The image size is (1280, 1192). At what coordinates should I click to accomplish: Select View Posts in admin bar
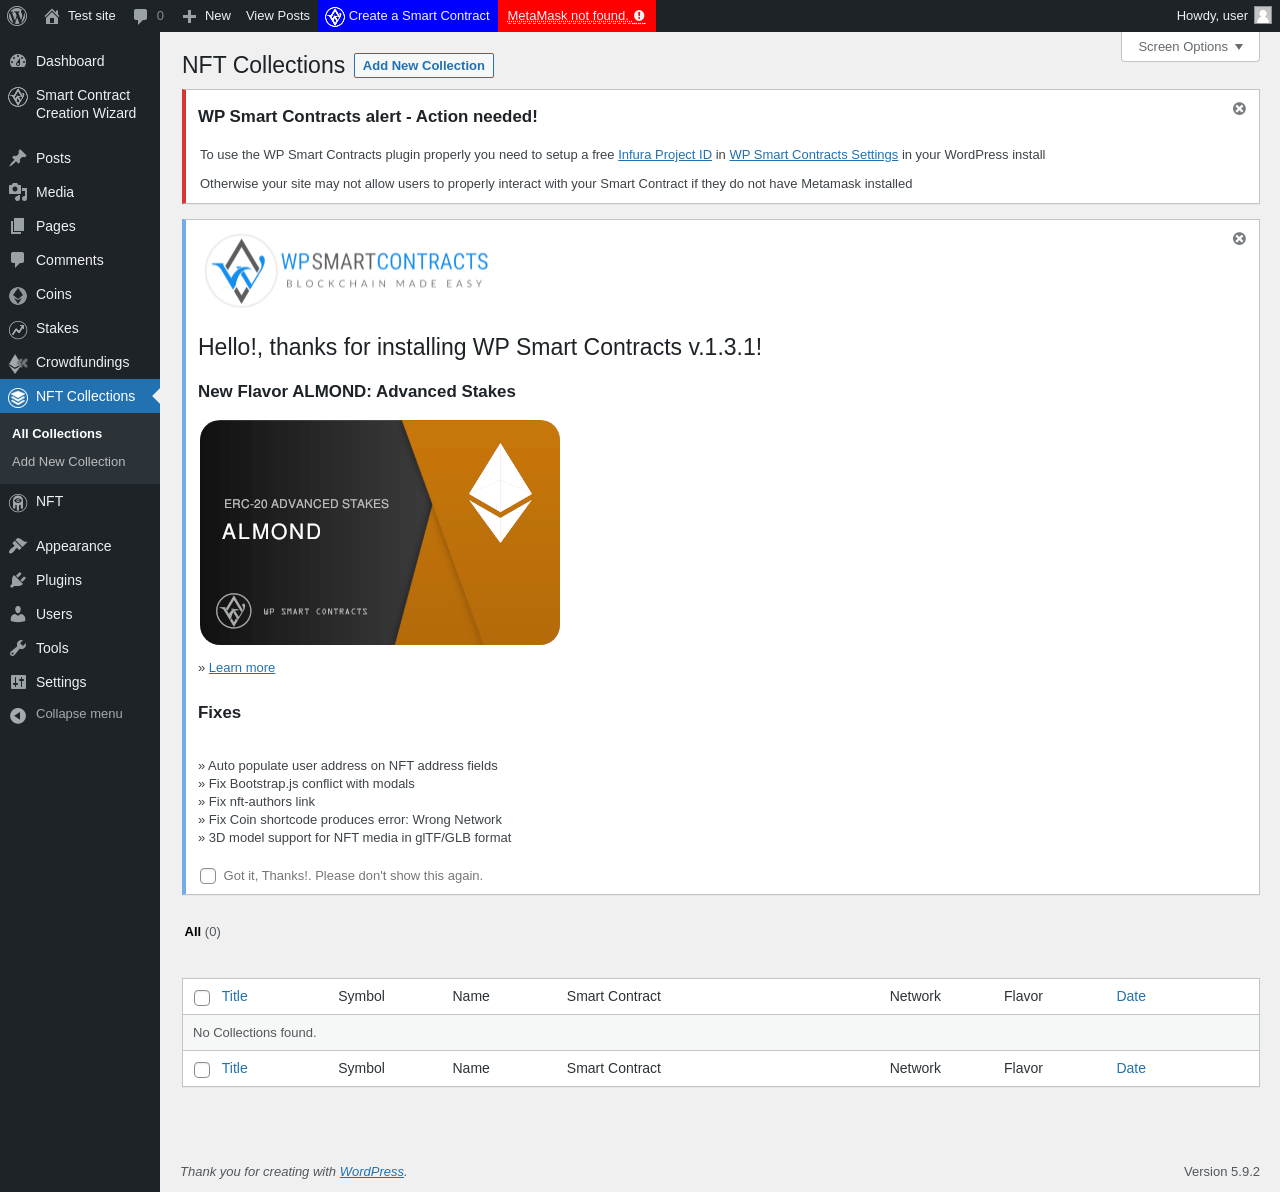[278, 16]
